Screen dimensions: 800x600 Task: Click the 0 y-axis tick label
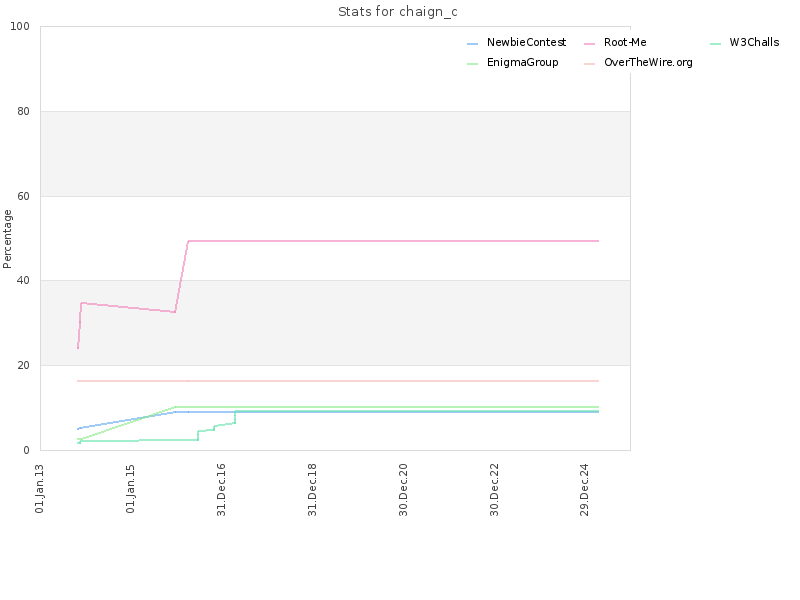point(27,450)
